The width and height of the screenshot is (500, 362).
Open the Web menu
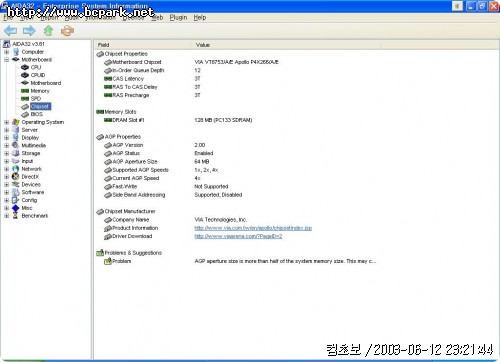pos(157,17)
